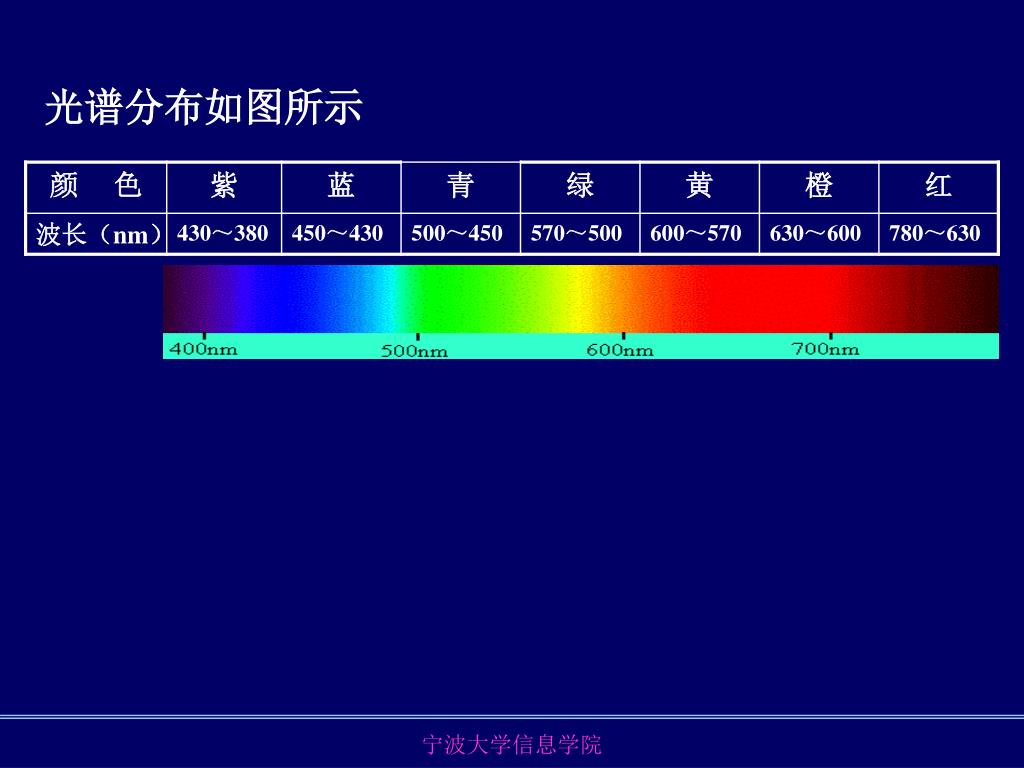Click the 600nm scale label

coord(620,350)
